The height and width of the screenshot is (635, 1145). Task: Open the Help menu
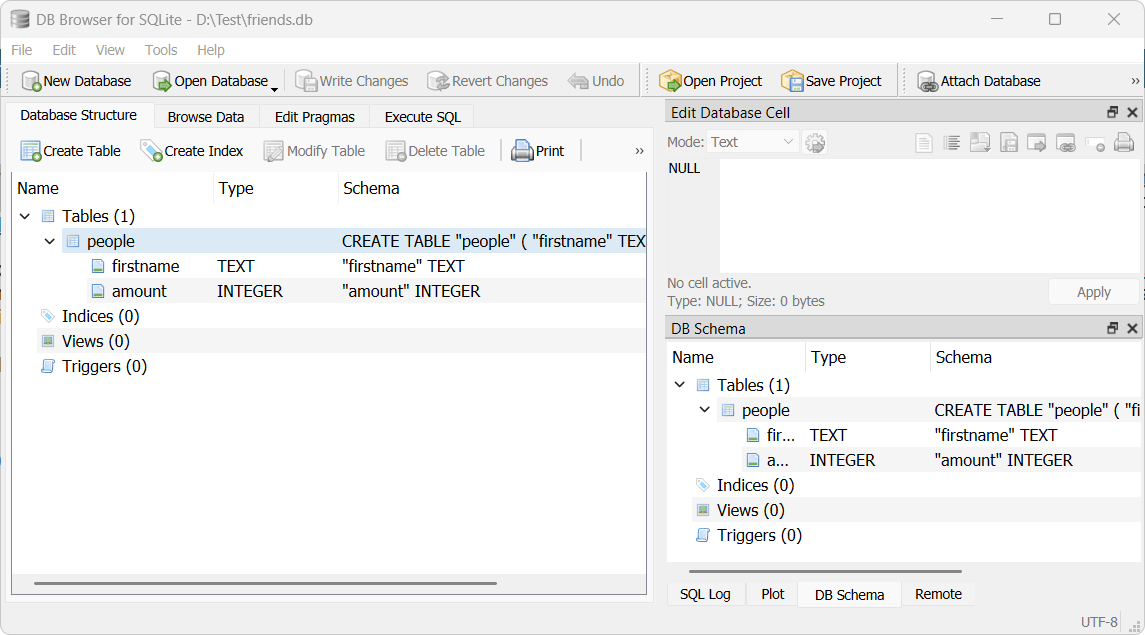[211, 50]
